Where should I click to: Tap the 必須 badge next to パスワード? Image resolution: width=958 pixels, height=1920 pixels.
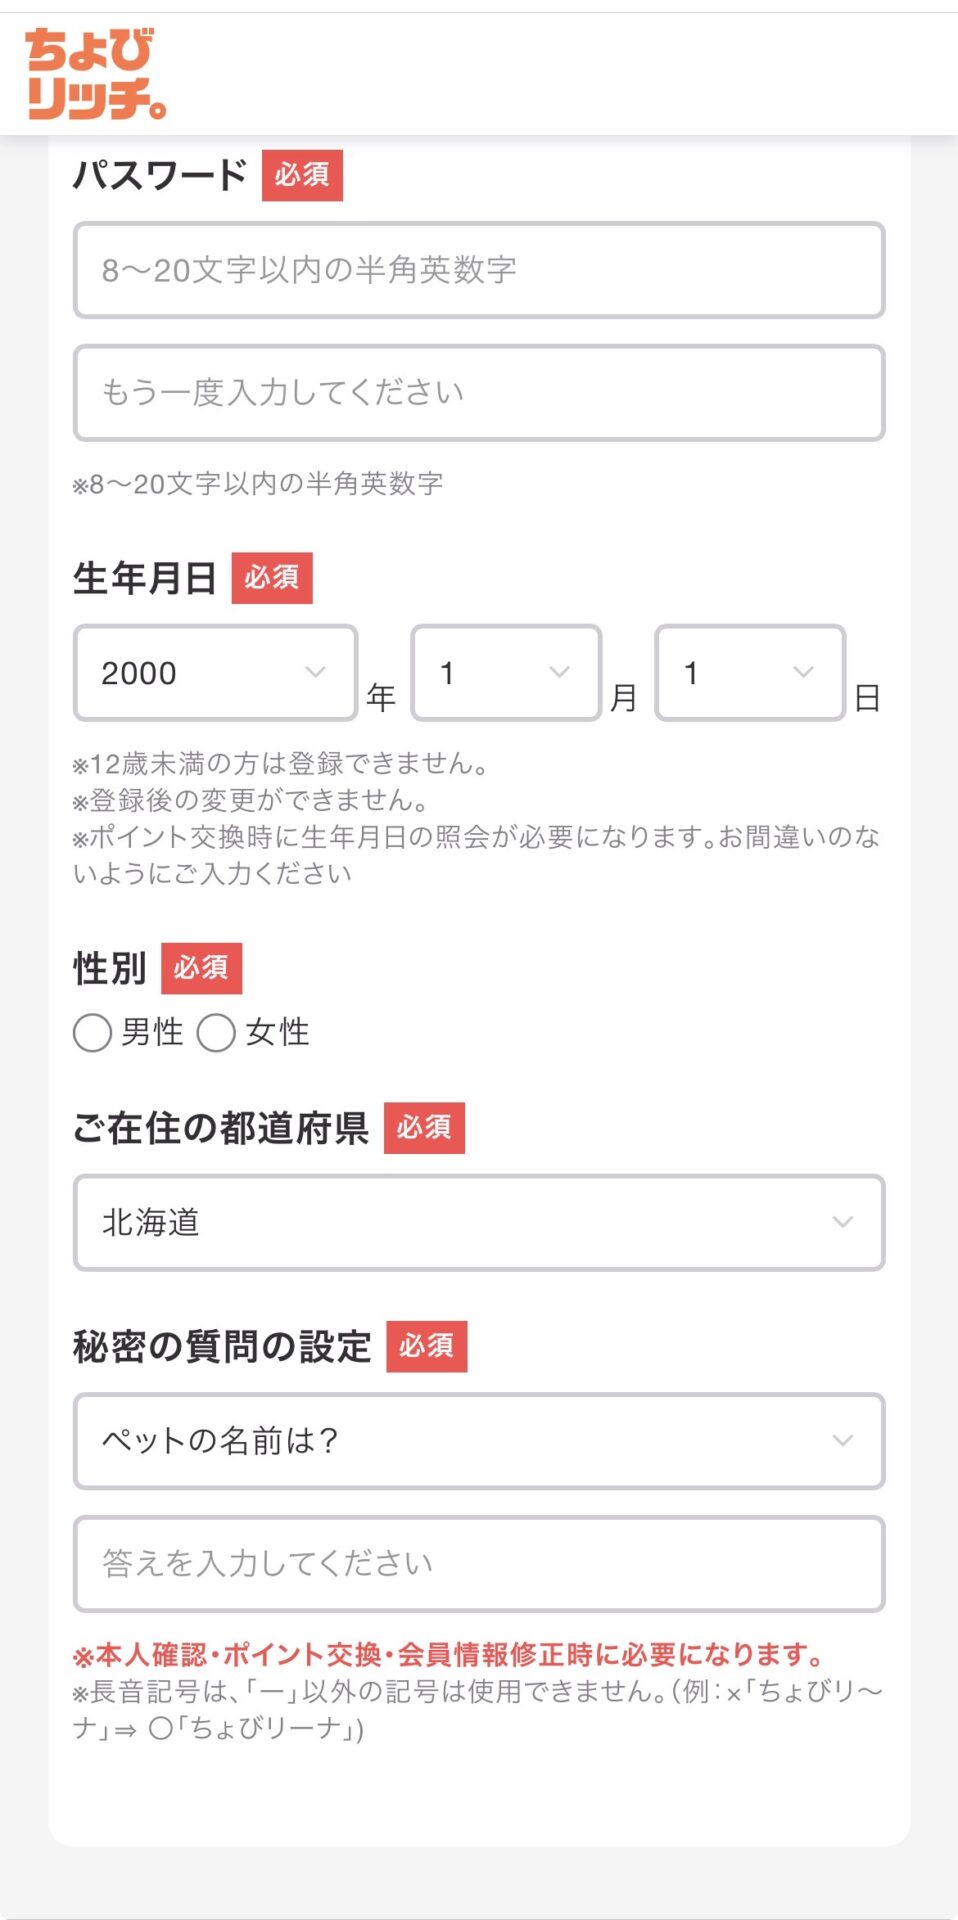click(302, 175)
